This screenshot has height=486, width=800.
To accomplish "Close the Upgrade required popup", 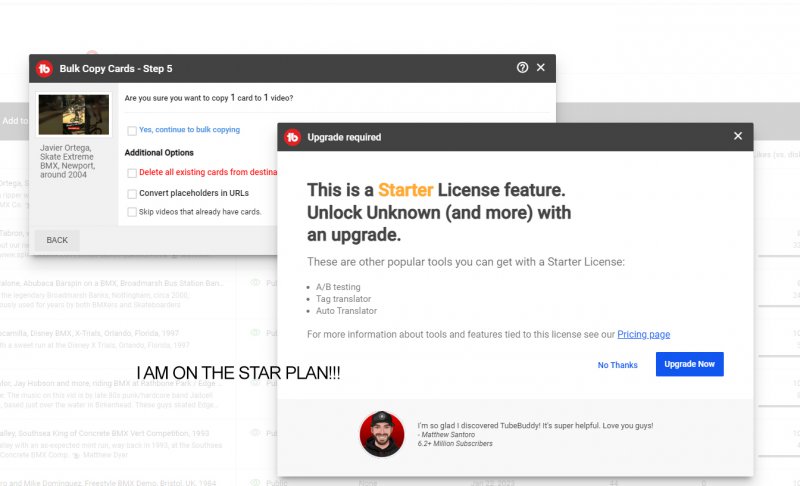I will coord(738,136).
